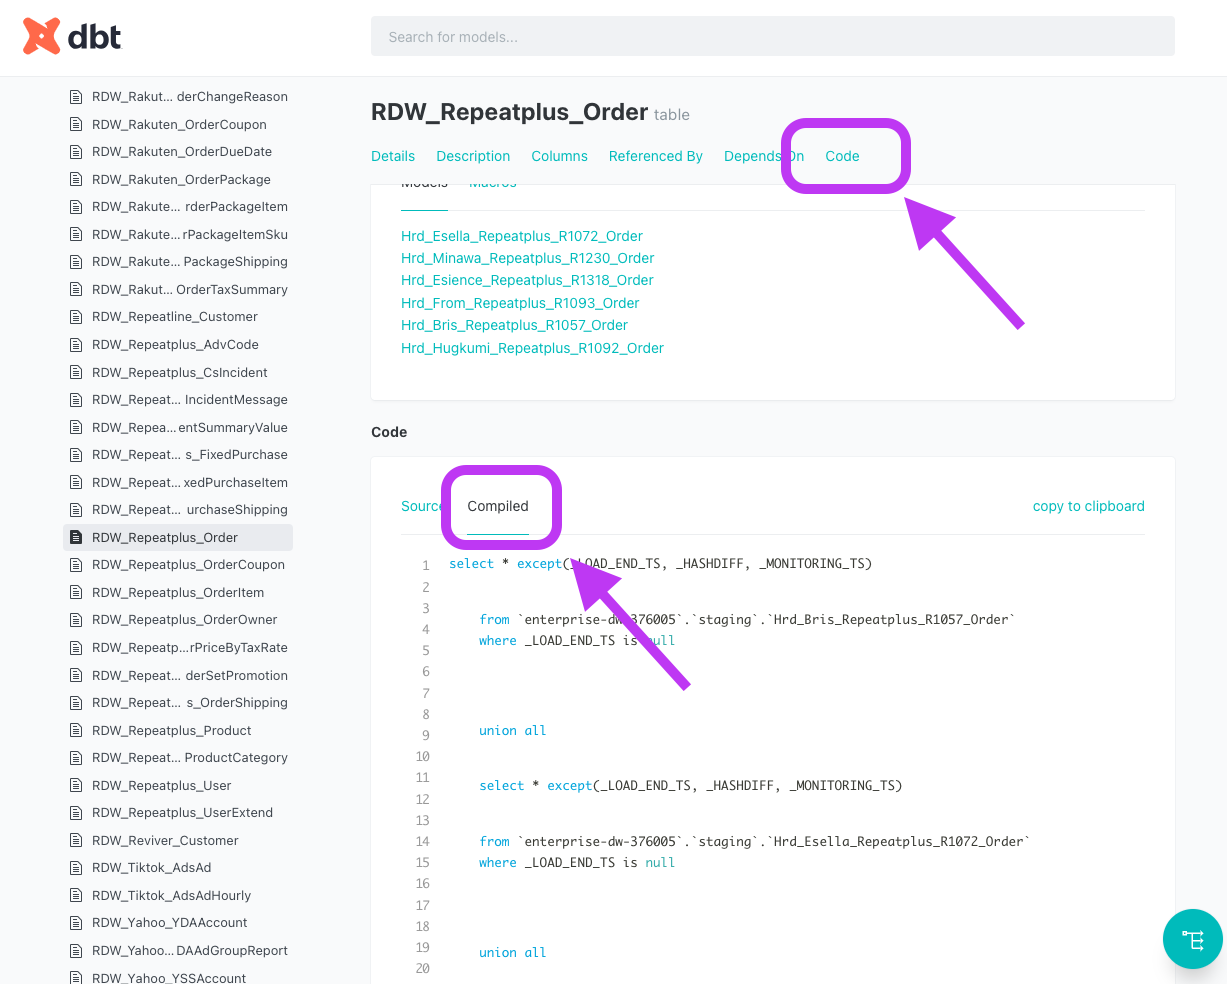This screenshot has height=984, width=1227.
Task: Click document icon beside RDW_Repeatplus_Order
Action: 76,538
